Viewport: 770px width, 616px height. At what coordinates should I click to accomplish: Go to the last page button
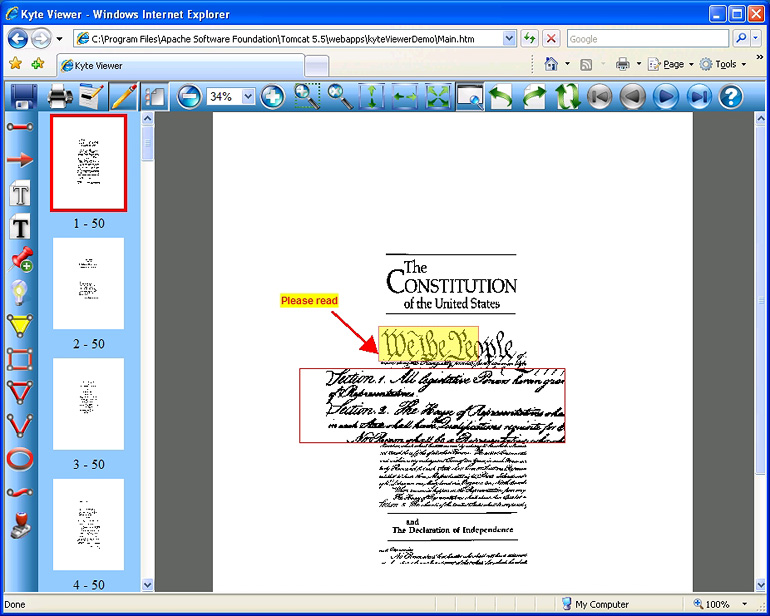699,96
